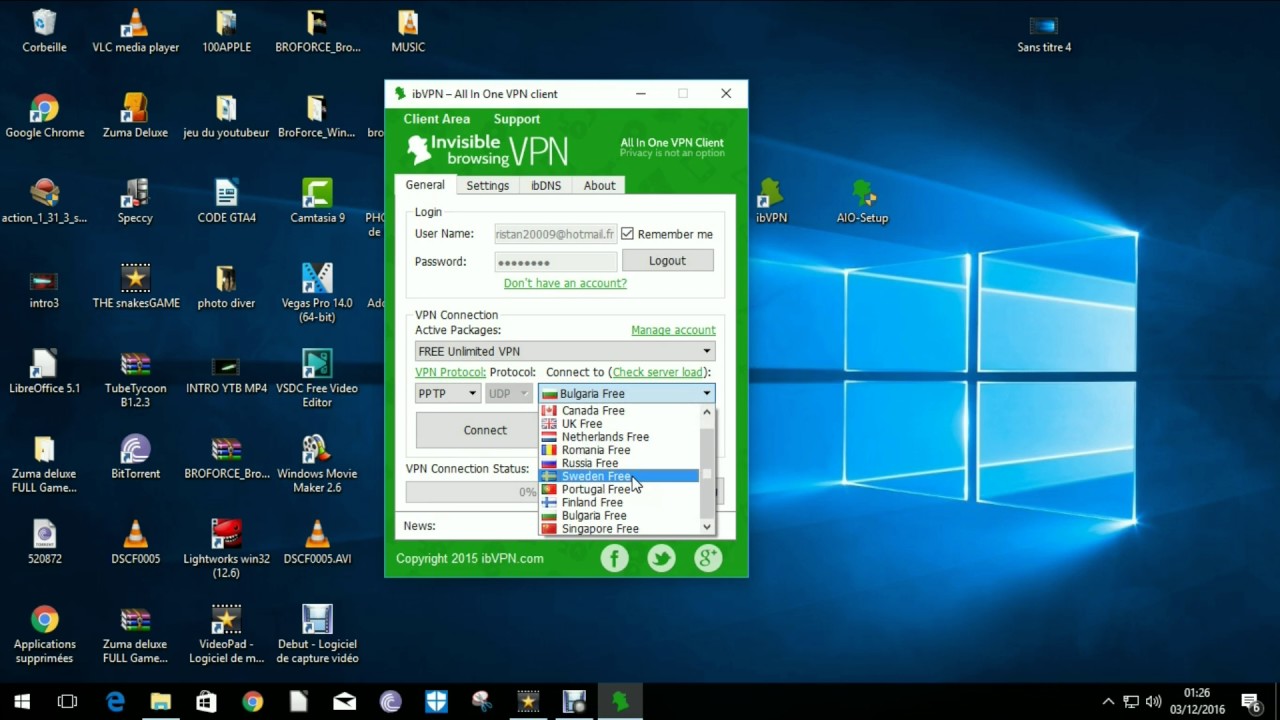1280x720 pixels.
Task: Switch to the General tab
Action: [425, 185]
